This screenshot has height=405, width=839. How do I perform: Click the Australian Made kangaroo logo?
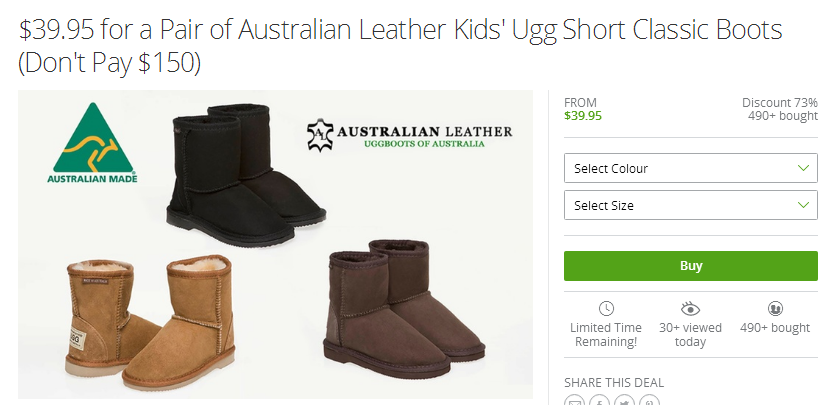93,143
